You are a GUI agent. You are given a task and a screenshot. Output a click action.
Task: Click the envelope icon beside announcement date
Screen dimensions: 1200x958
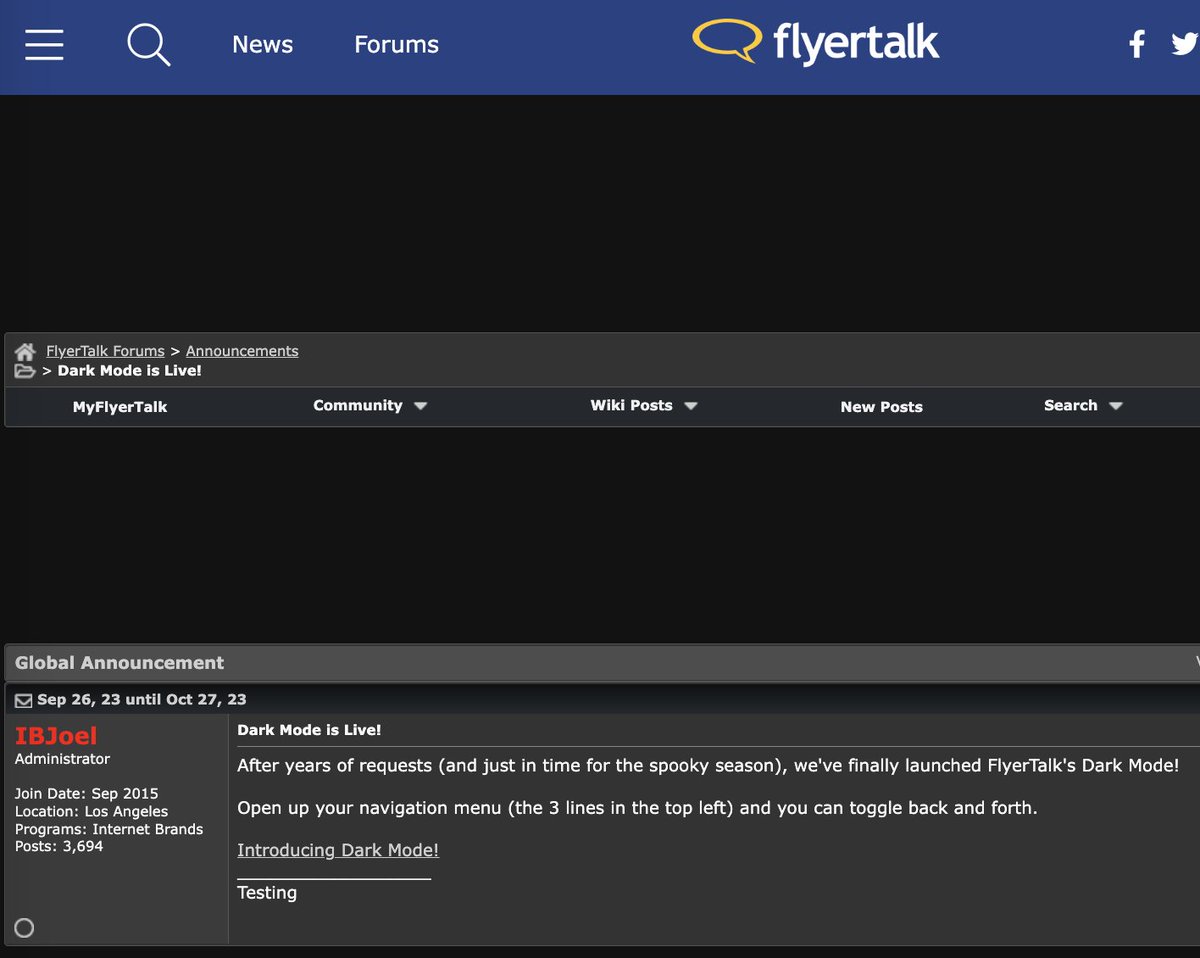[x=23, y=700]
